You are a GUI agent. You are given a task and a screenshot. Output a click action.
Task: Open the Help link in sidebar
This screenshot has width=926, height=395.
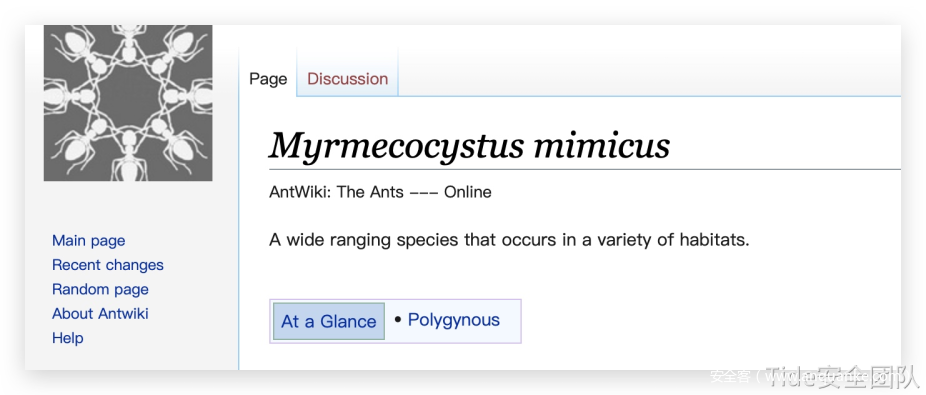(67, 338)
